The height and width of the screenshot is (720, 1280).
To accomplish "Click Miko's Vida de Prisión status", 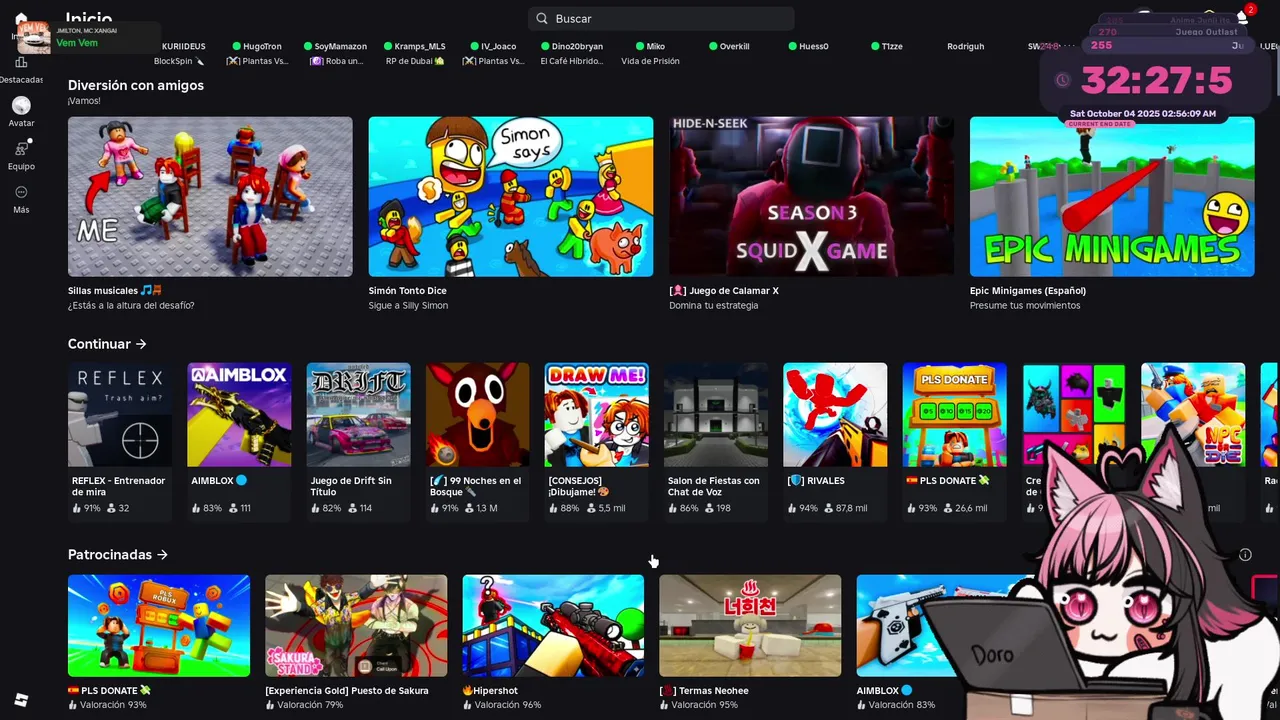I will point(650,61).
